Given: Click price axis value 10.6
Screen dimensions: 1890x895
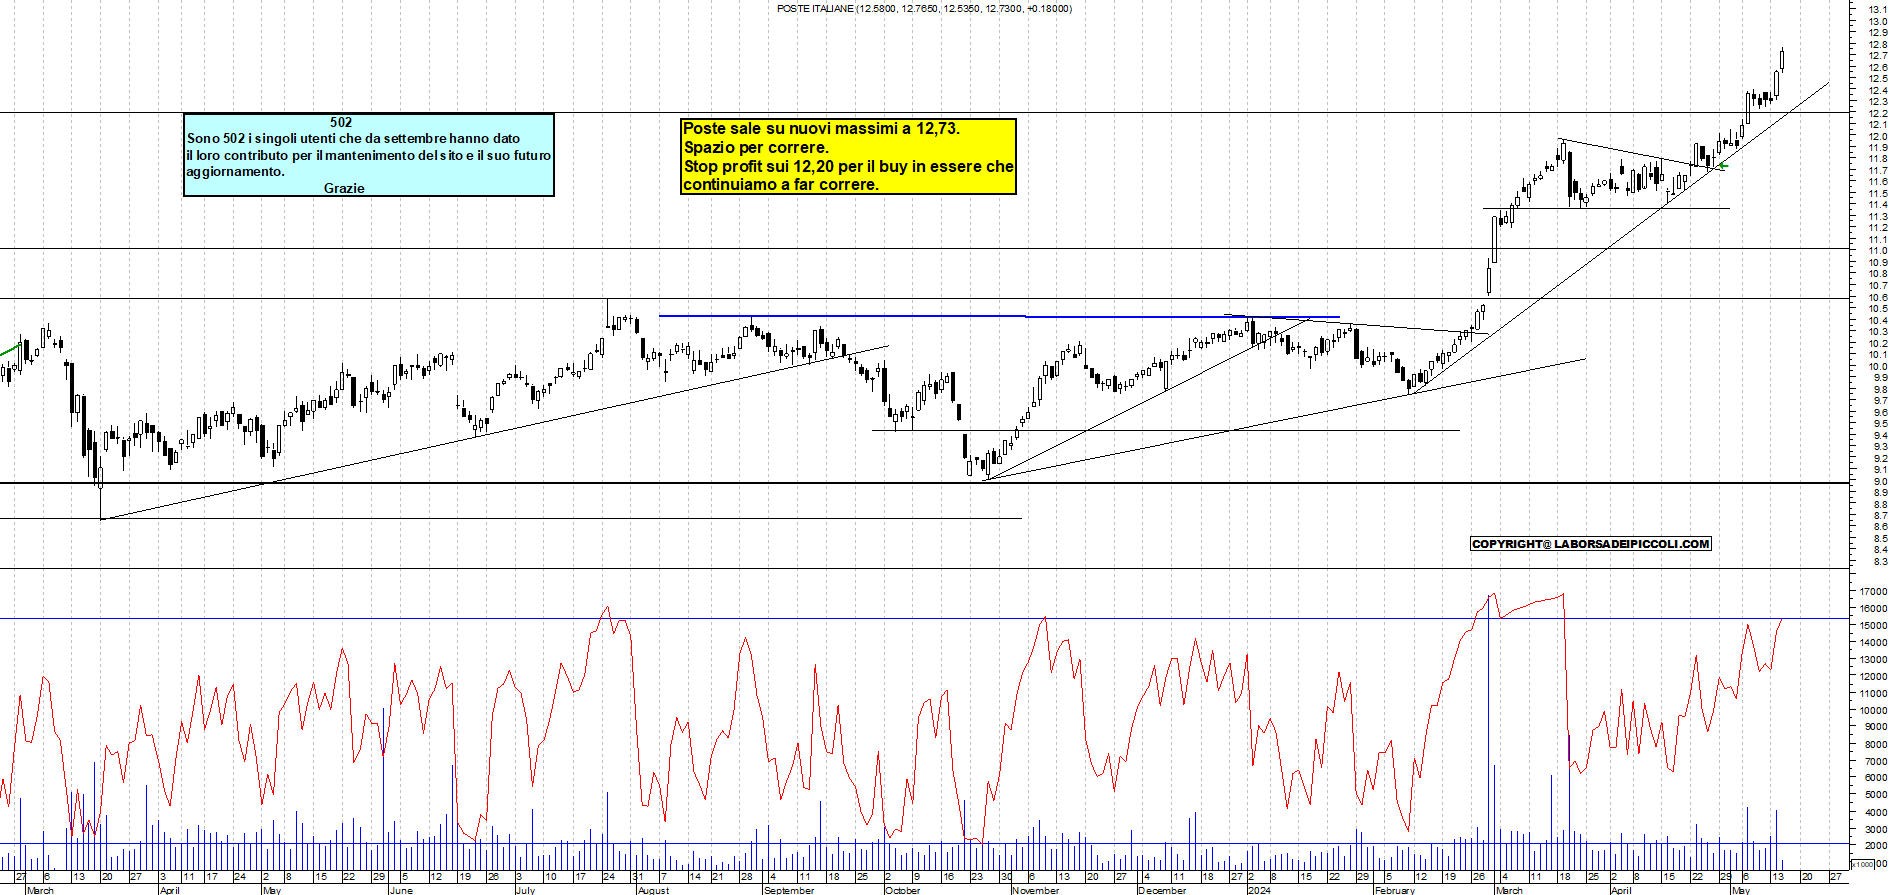Looking at the screenshot, I should [x=1878, y=297].
